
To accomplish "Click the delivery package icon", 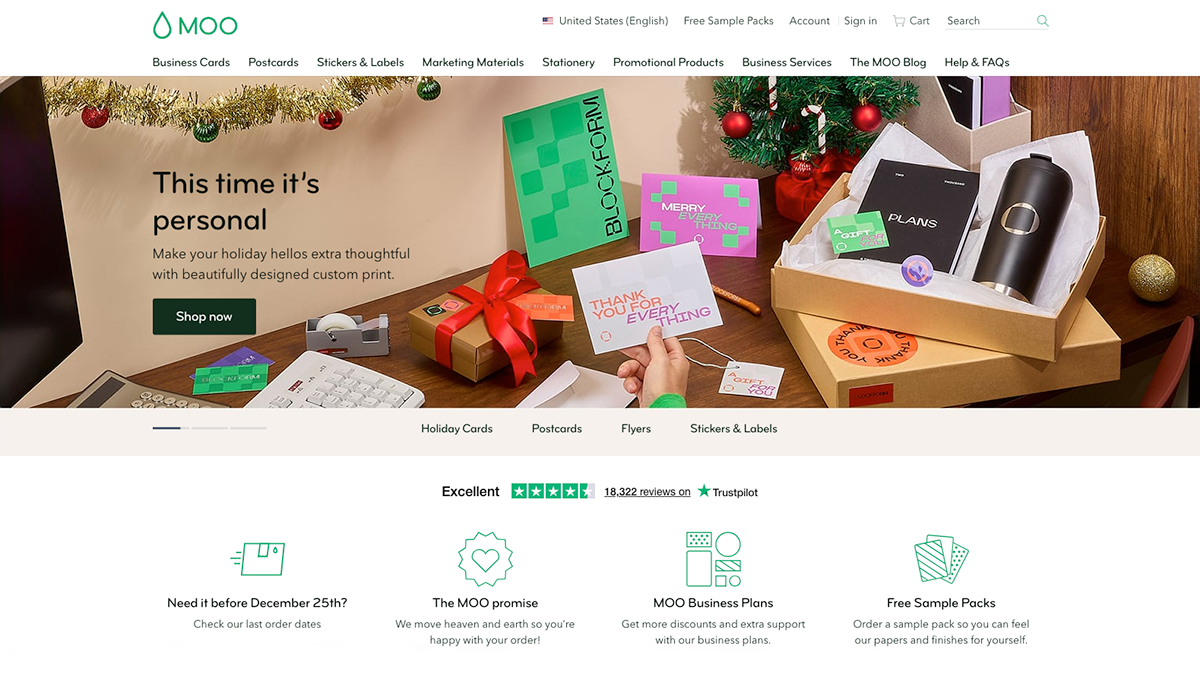I will coord(258,558).
